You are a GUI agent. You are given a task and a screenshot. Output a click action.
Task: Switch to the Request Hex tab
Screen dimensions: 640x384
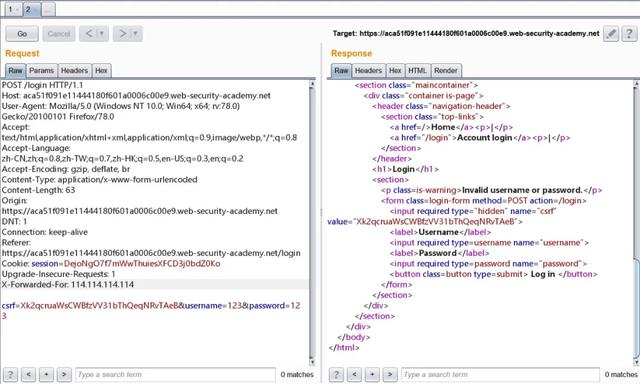[x=101, y=71]
